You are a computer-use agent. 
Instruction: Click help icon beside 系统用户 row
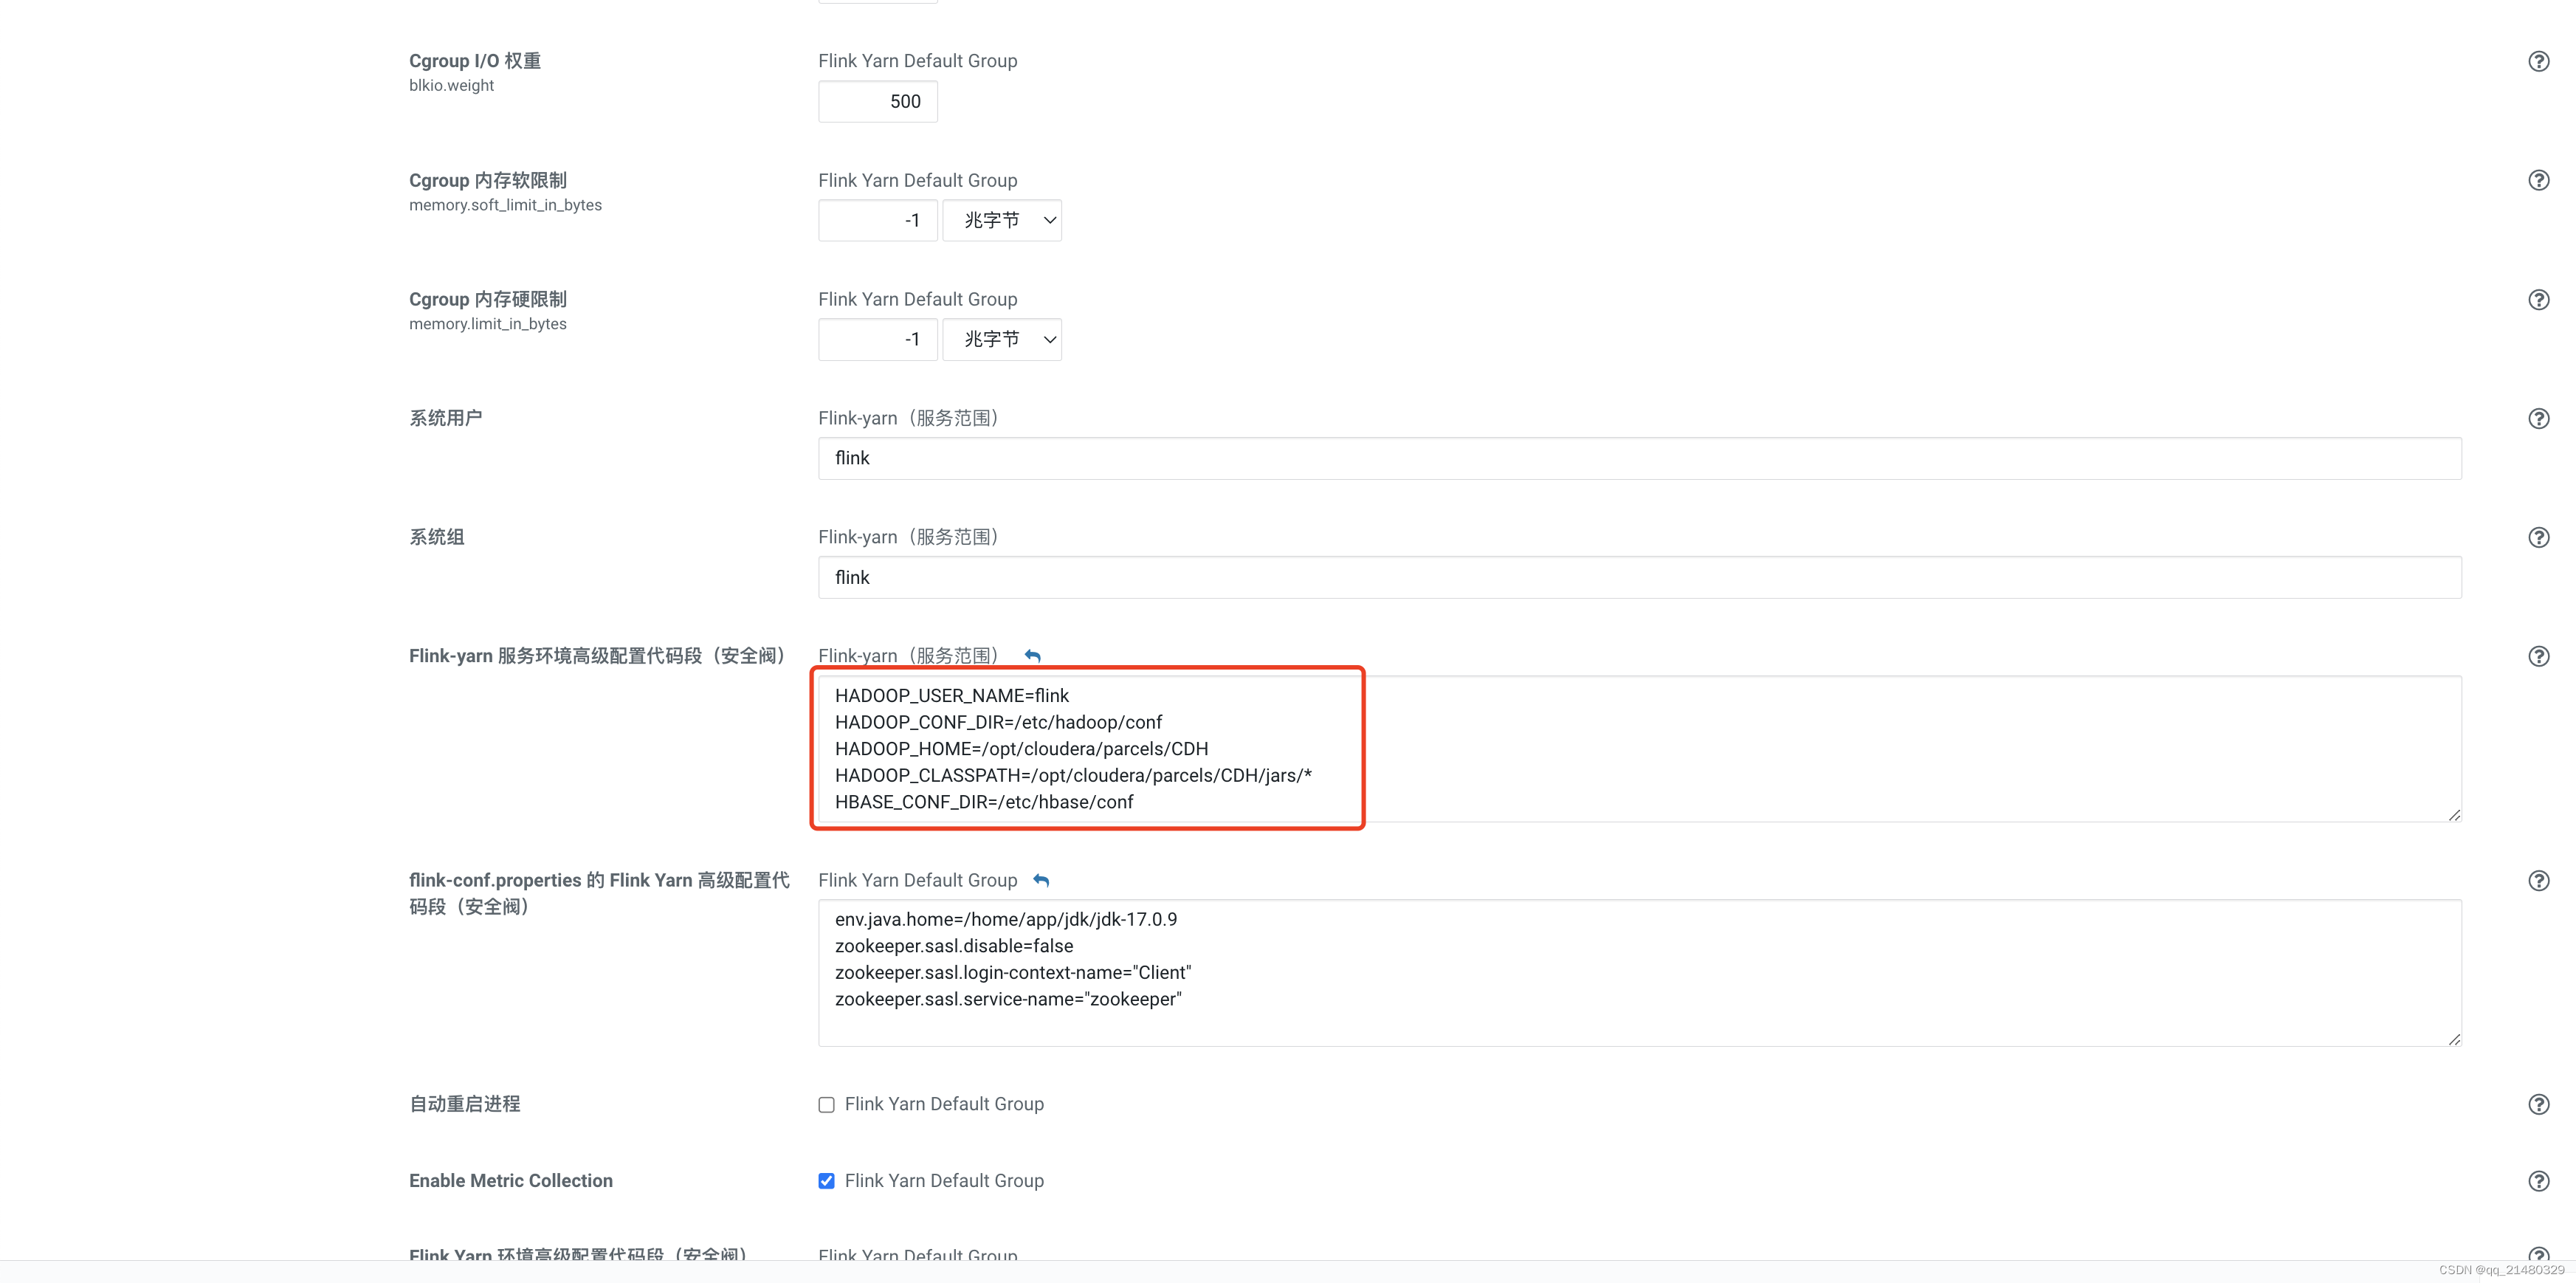coord(2539,418)
